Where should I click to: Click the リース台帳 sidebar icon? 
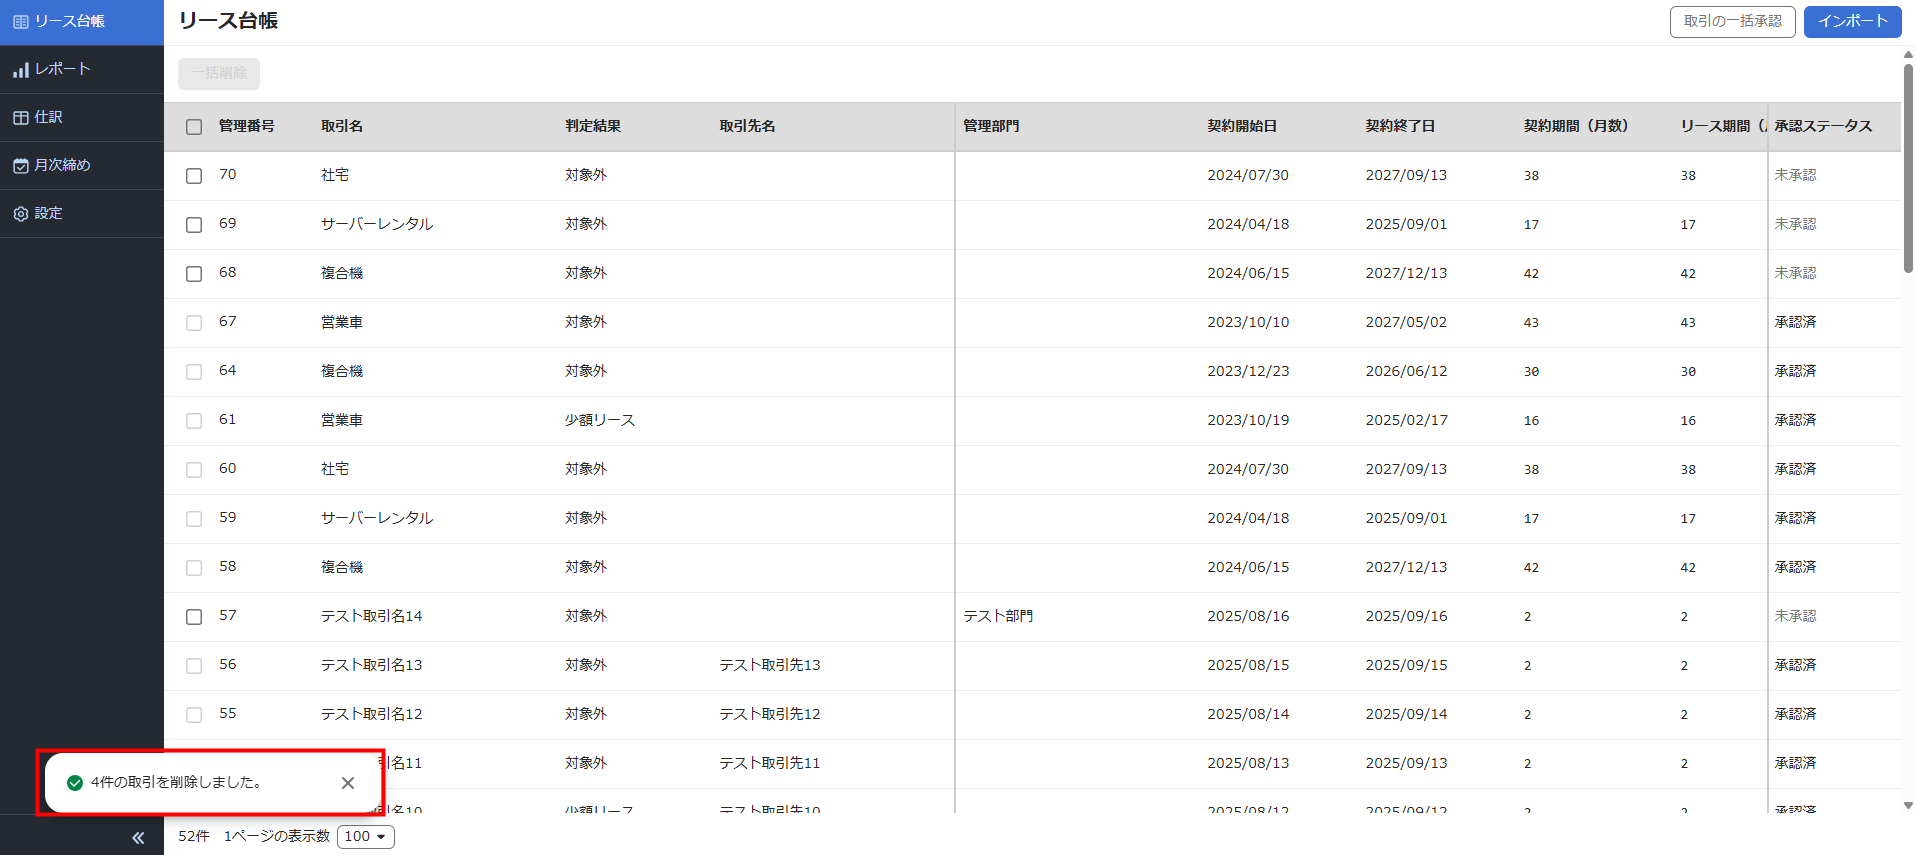20,21
